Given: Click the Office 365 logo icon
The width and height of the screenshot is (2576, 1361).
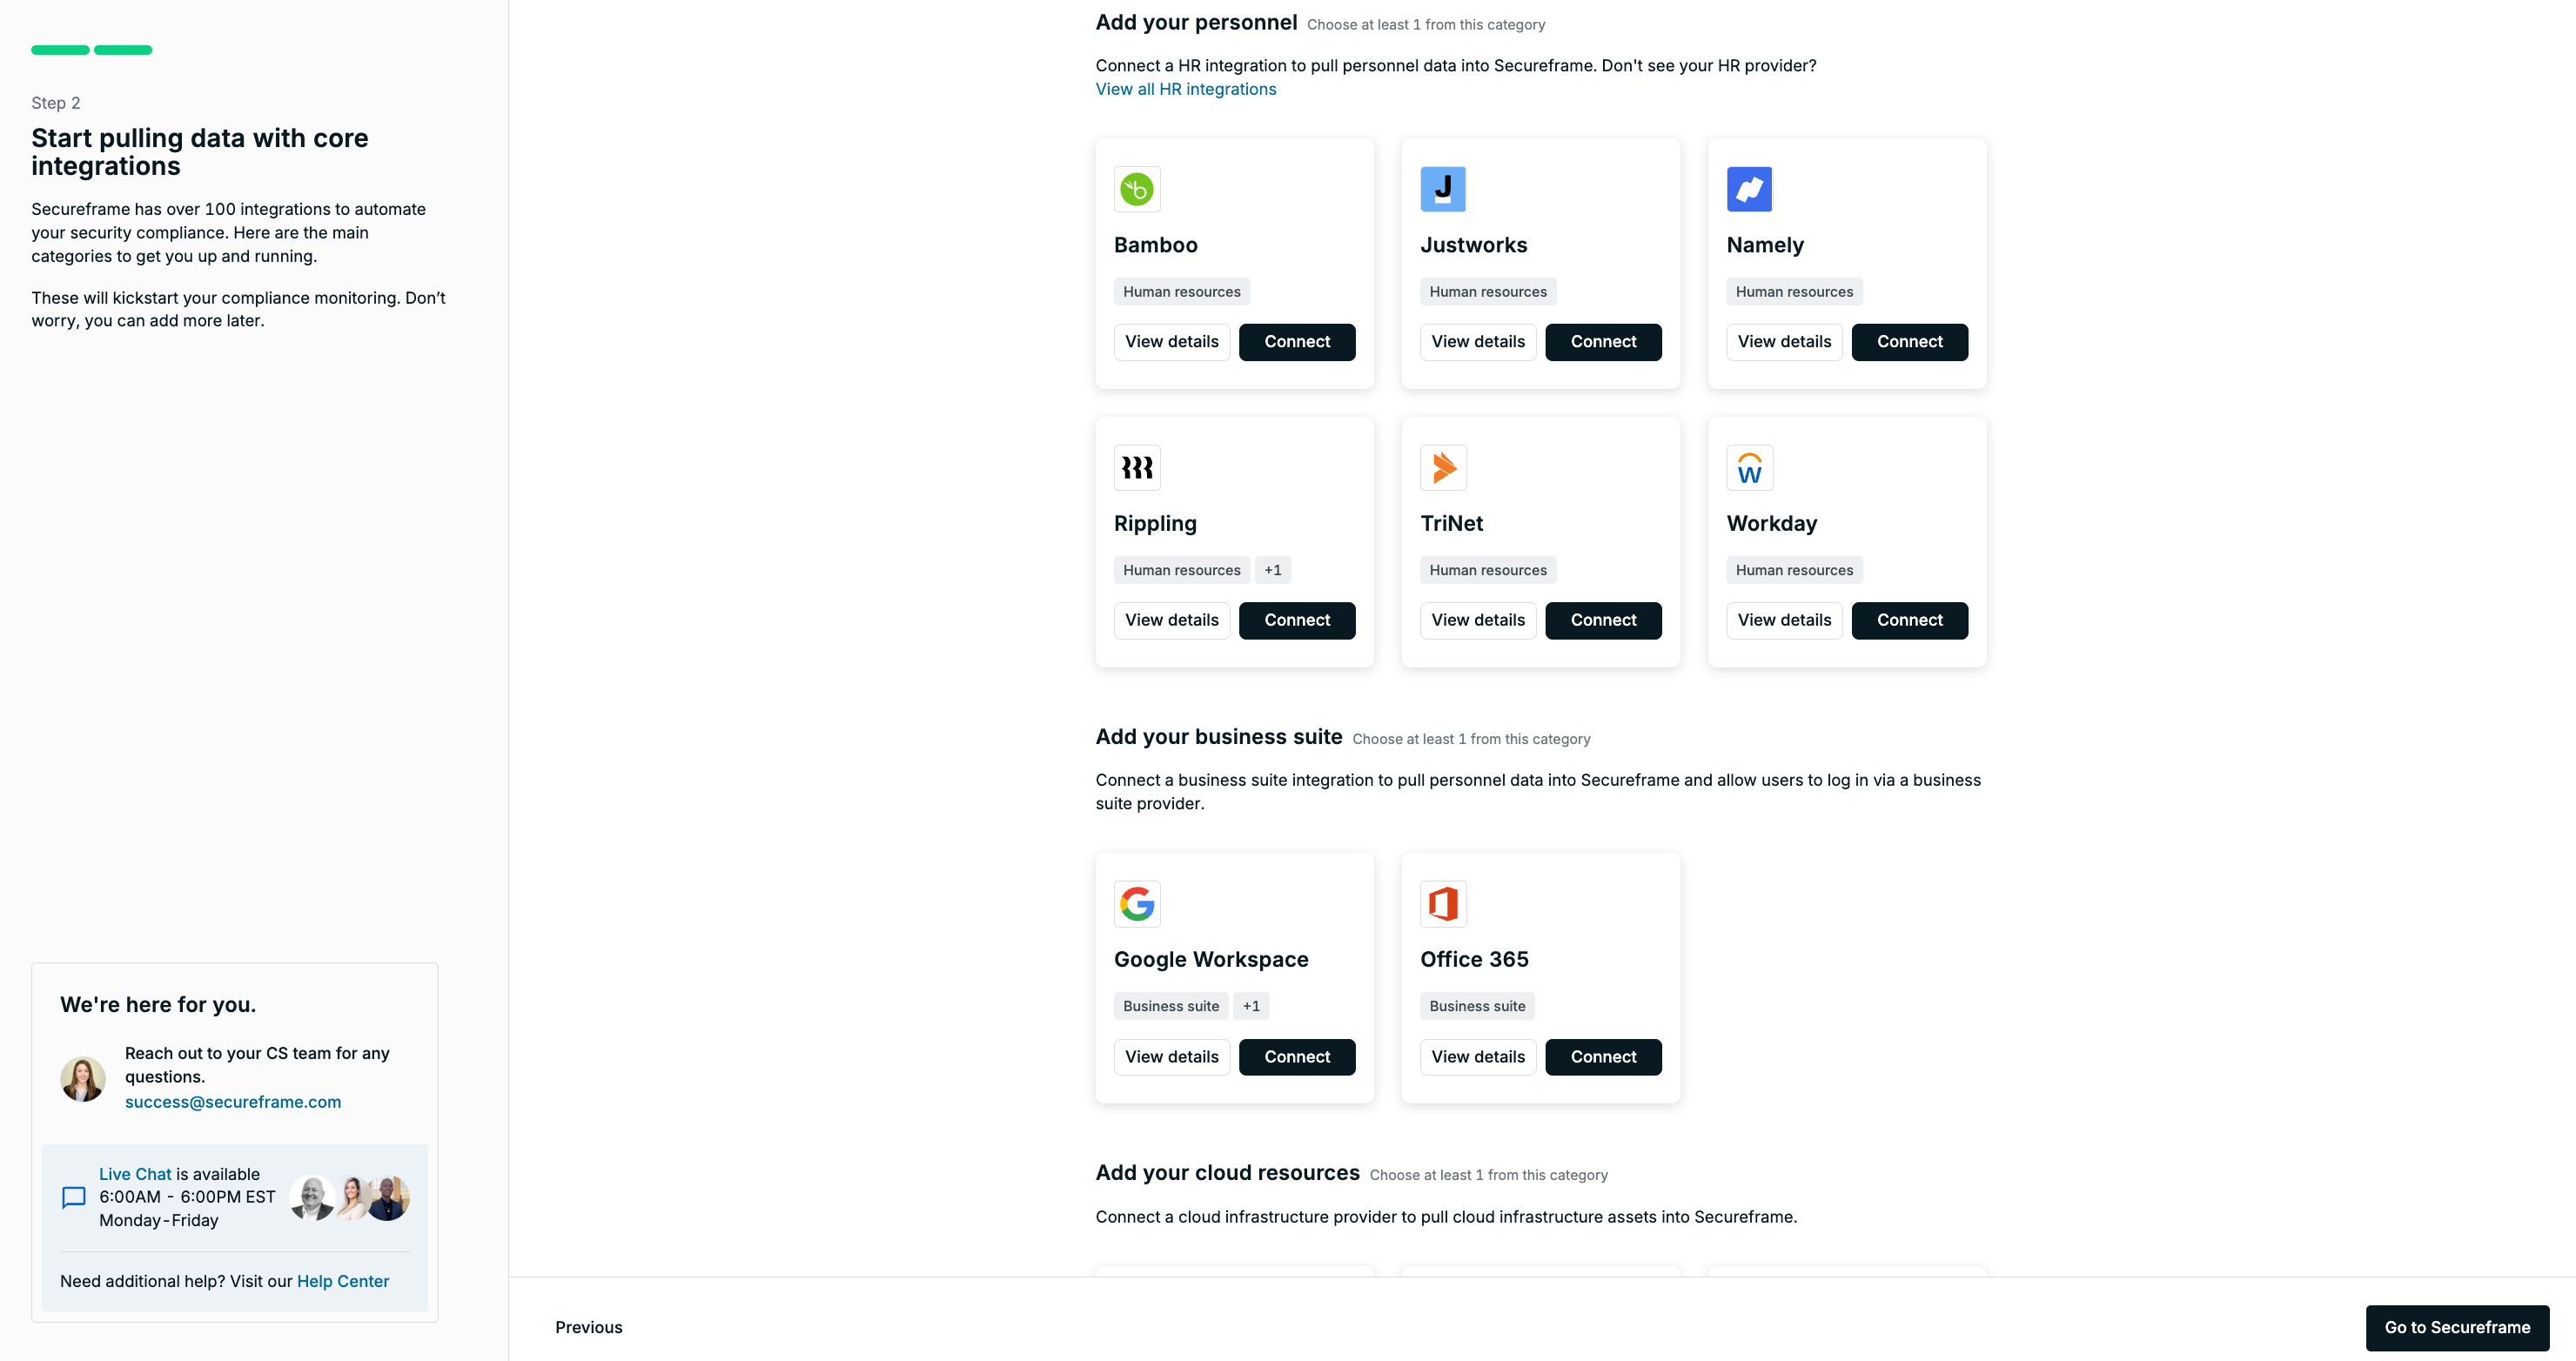Looking at the screenshot, I should click(x=1443, y=904).
